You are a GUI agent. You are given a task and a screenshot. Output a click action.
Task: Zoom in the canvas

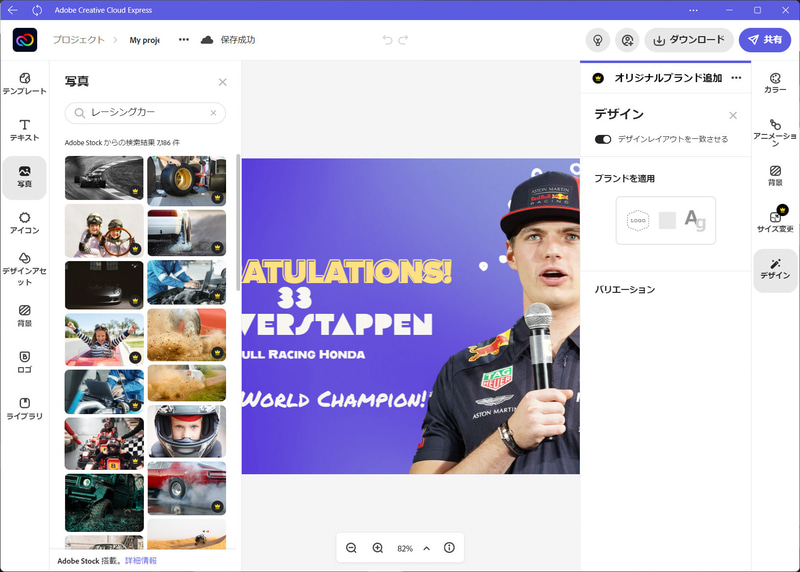[378, 548]
